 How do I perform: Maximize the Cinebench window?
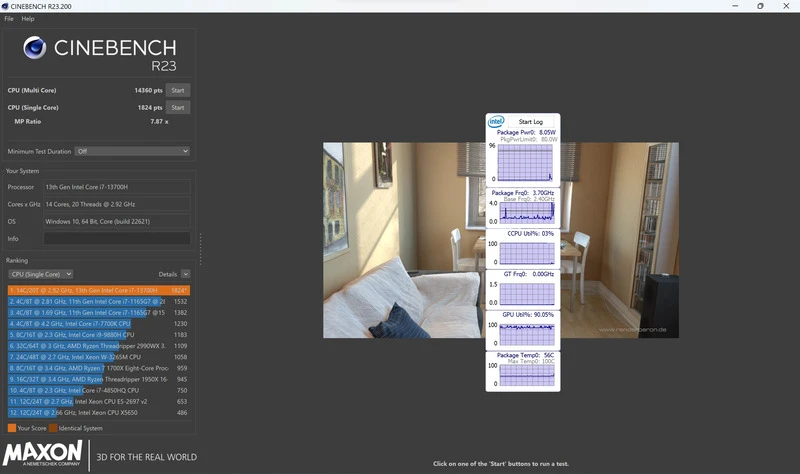760,6
